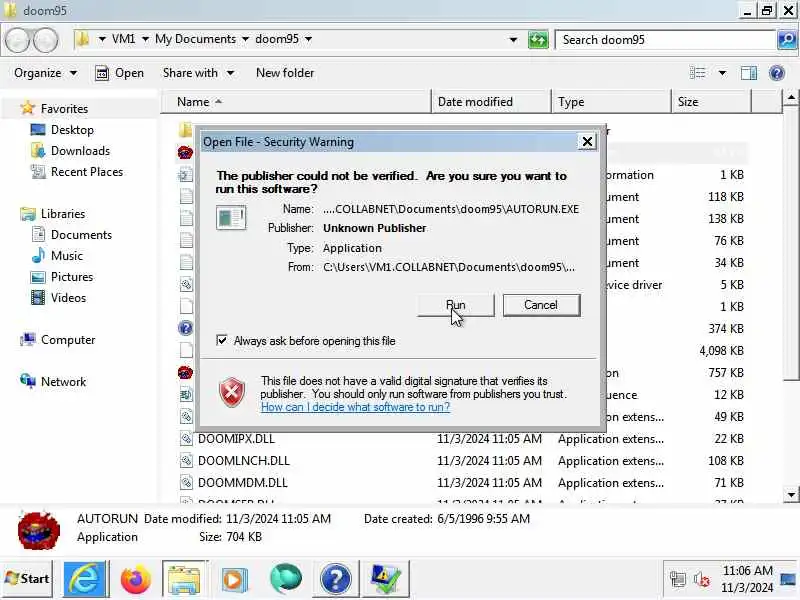Select DOOMIPX.DLL file
Screen dimensions: 800x600
click(236, 439)
